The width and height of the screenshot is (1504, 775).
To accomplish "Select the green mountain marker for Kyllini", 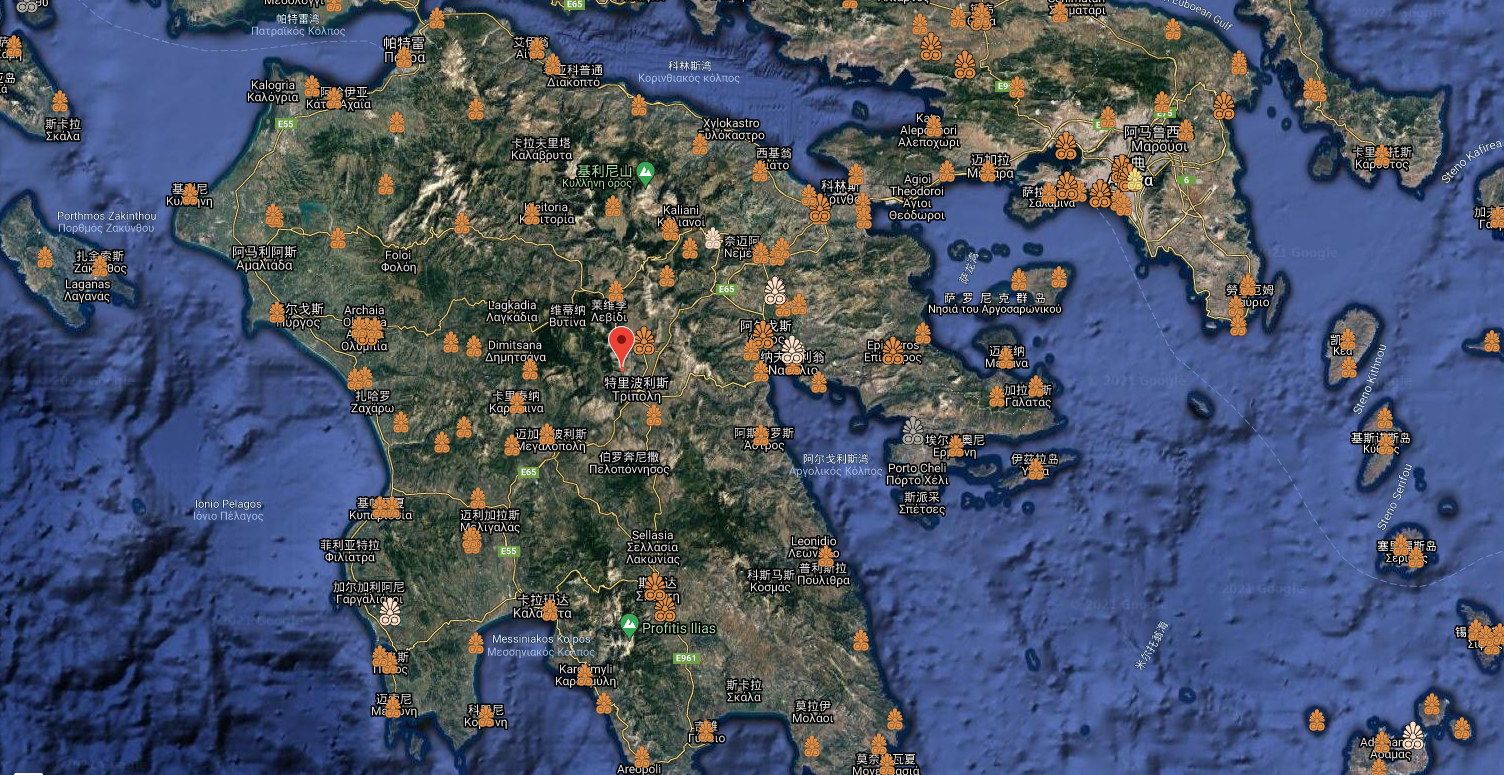I will pos(646,172).
